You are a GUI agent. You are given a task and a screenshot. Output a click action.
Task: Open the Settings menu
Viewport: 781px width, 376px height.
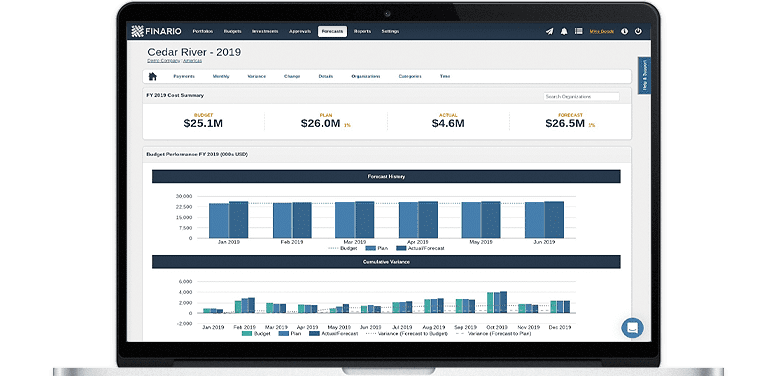click(x=390, y=31)
